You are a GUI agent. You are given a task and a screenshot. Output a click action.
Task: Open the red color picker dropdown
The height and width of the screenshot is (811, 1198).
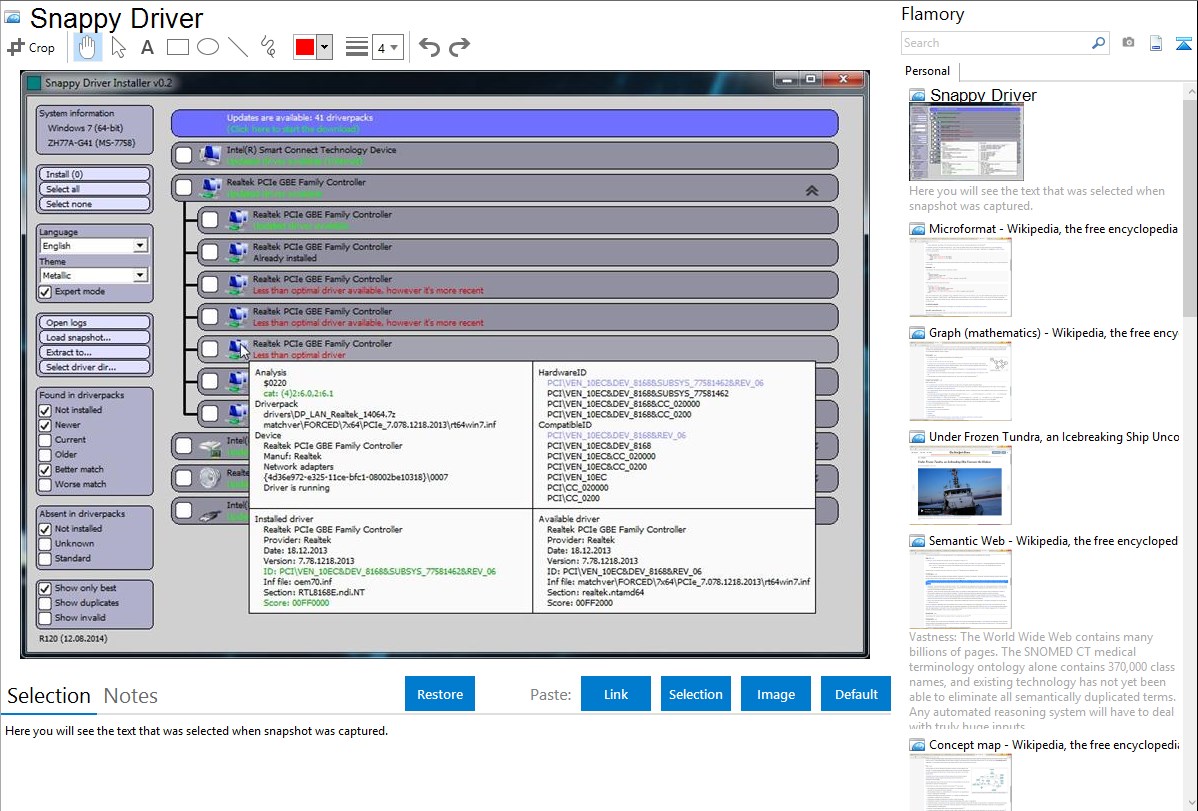click(324, 47)
